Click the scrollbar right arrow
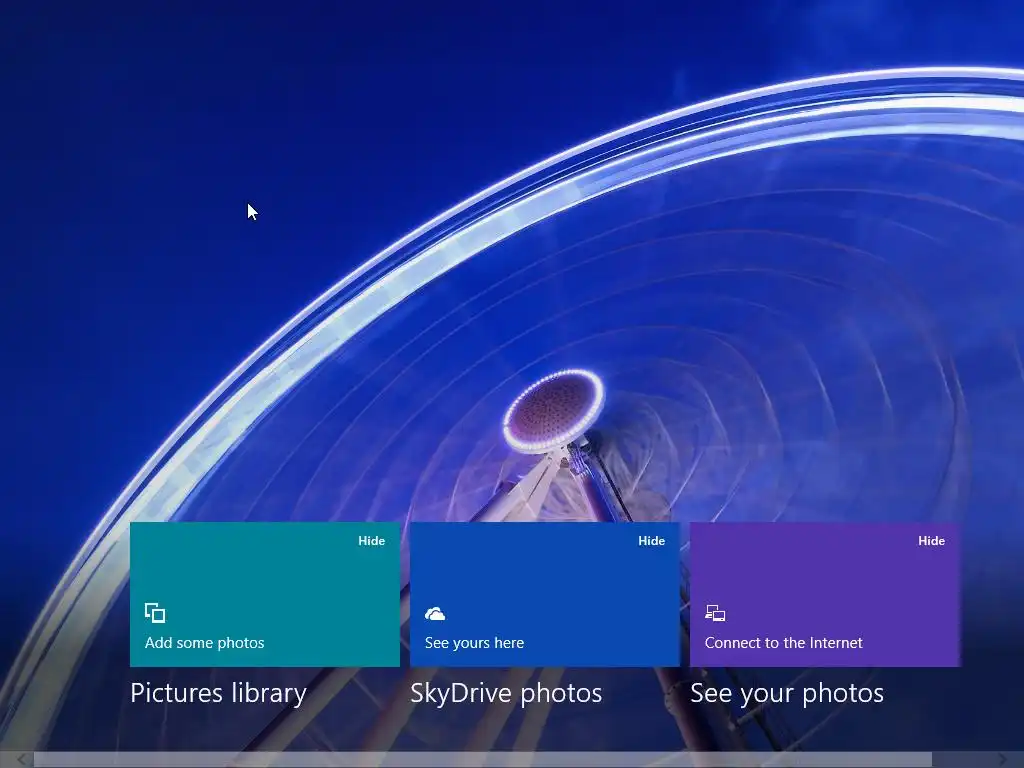 tap(1004, 760)
